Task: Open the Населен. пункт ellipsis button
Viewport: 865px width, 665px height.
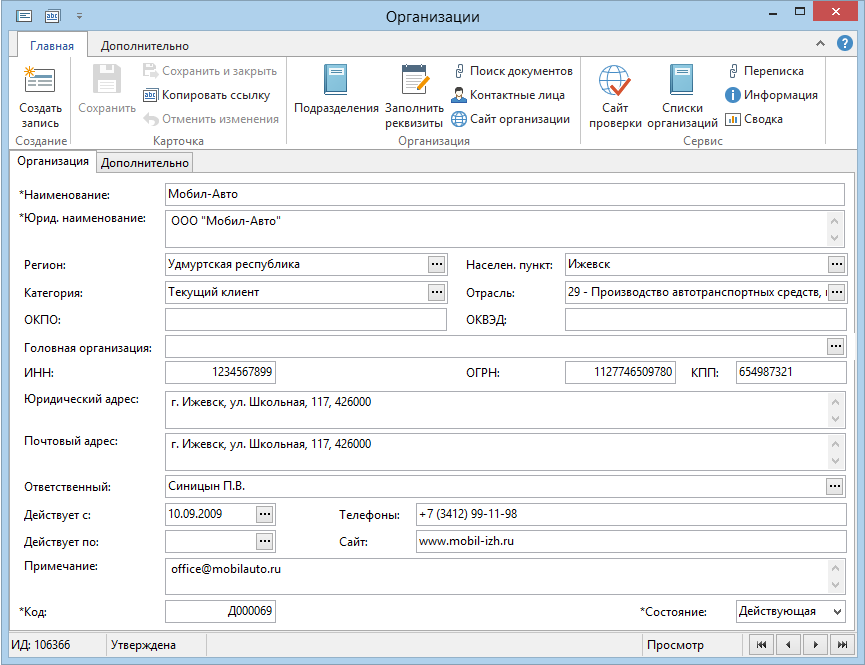Action: (837, 264)
